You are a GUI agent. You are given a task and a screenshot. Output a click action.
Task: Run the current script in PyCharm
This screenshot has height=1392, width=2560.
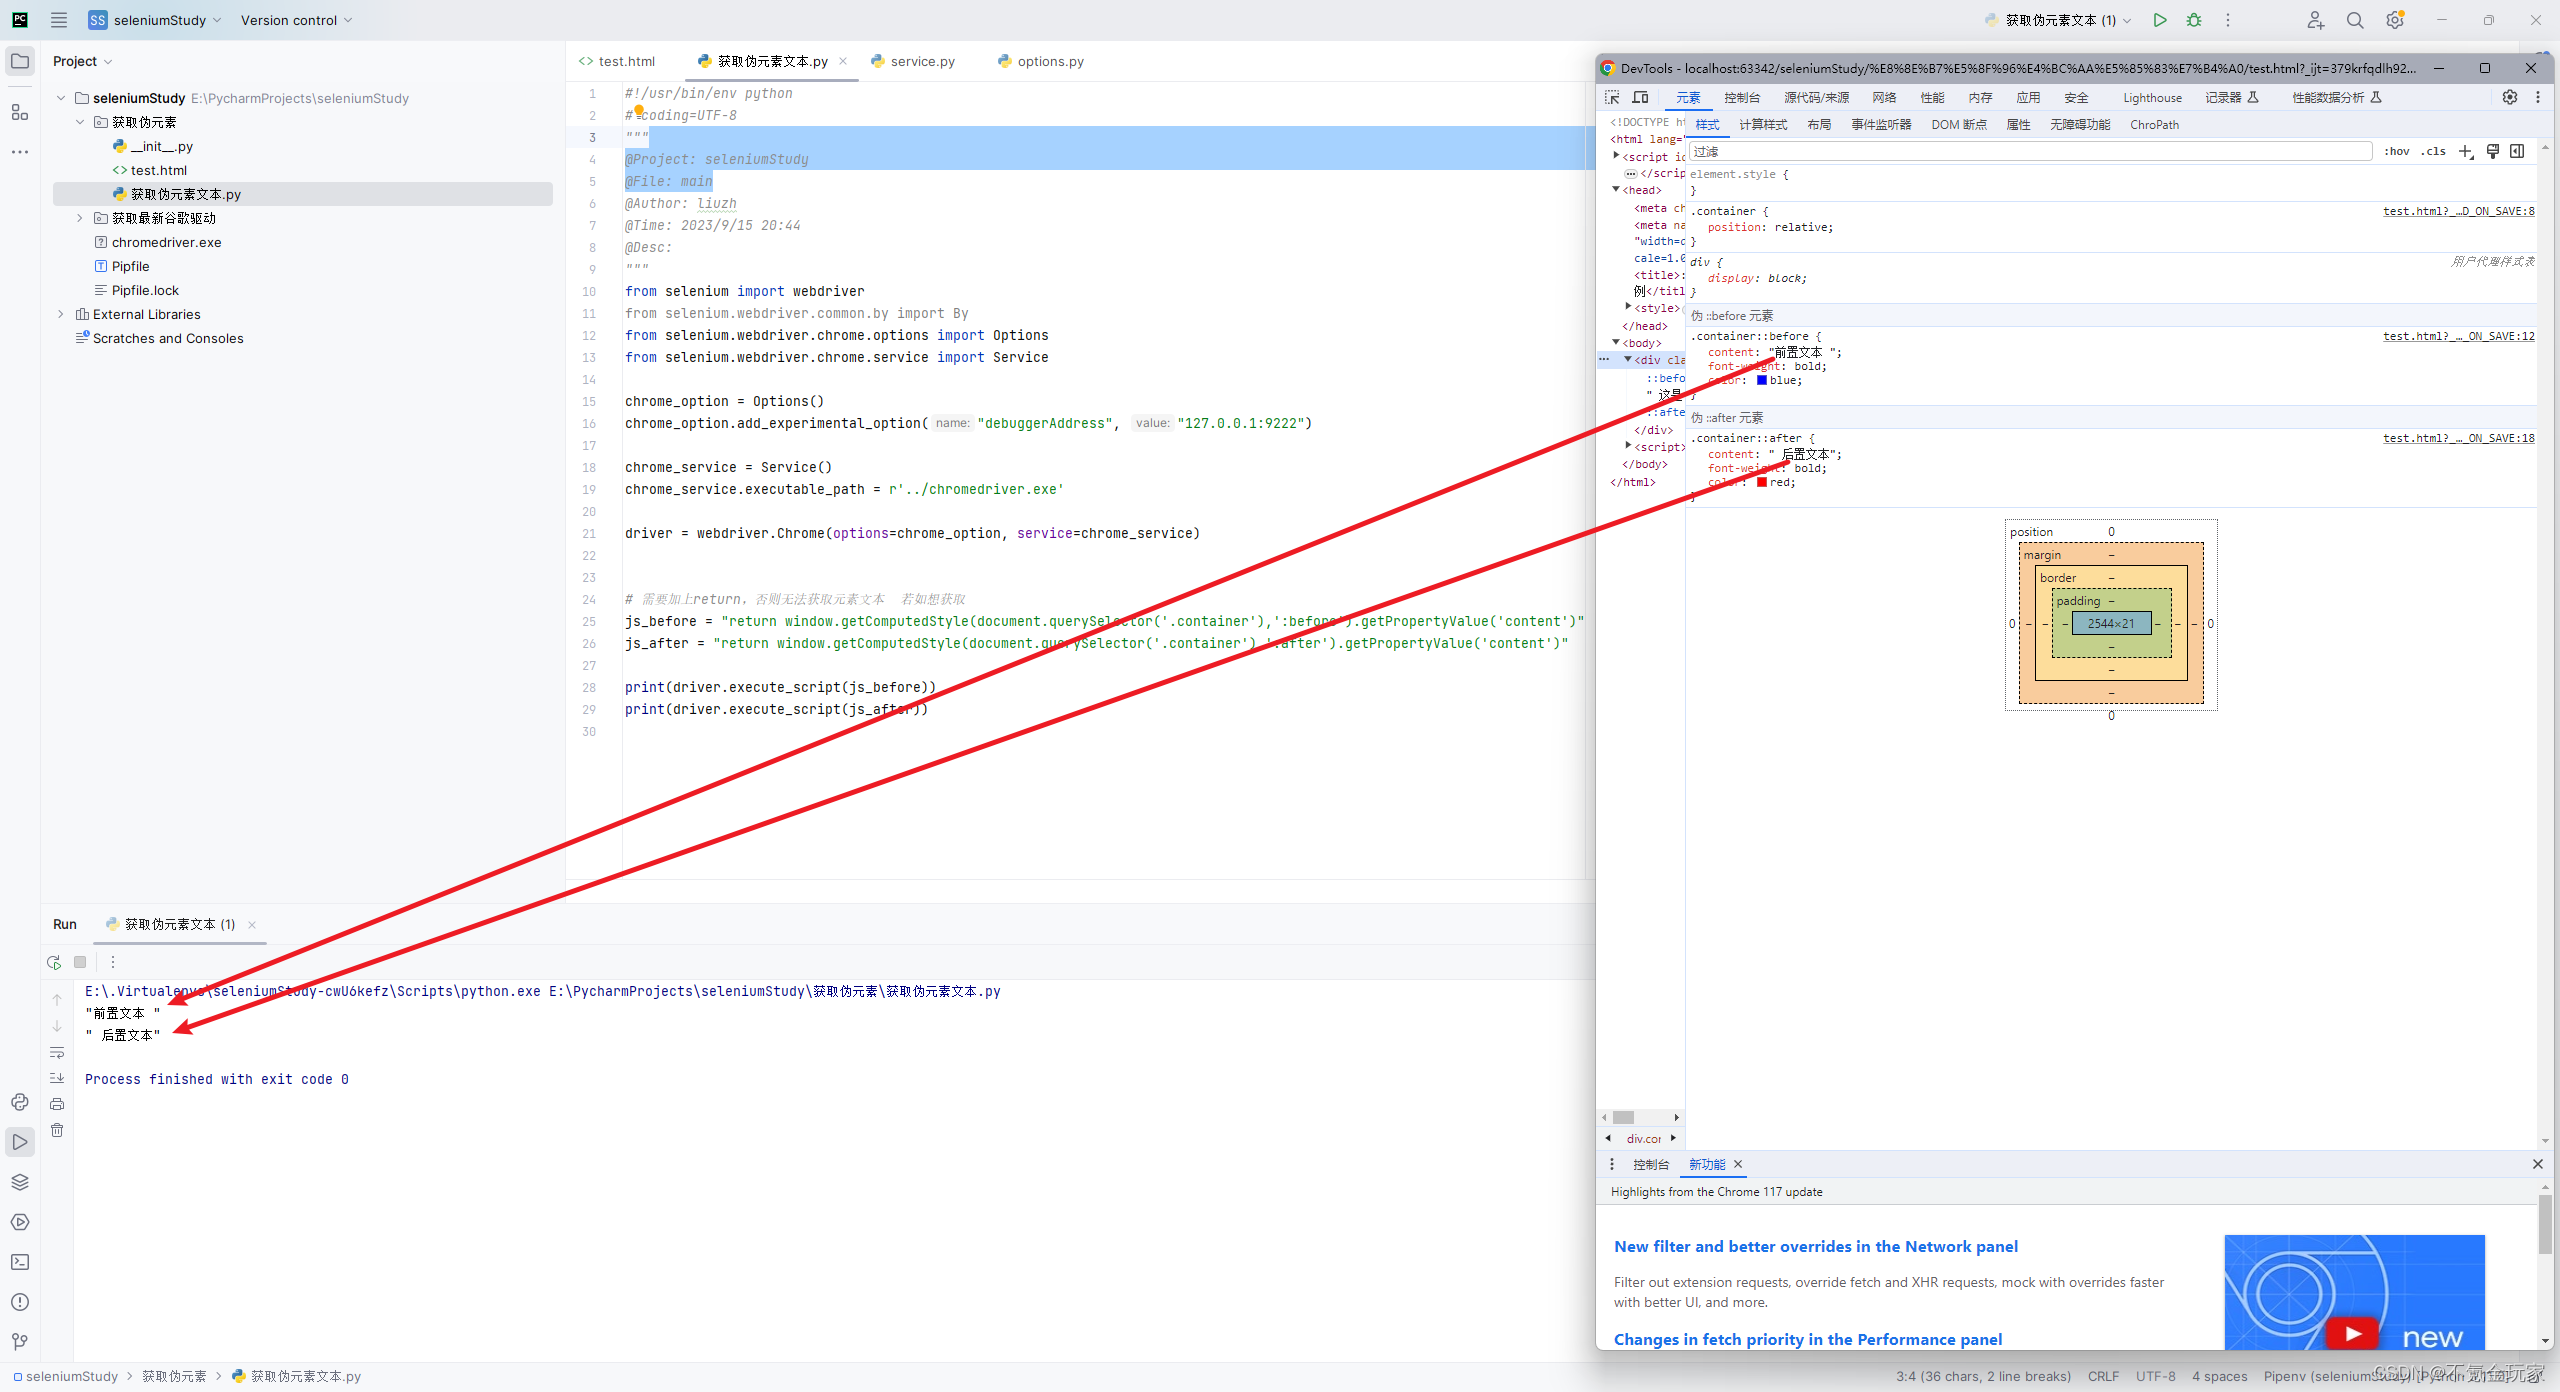(2160, 20)
